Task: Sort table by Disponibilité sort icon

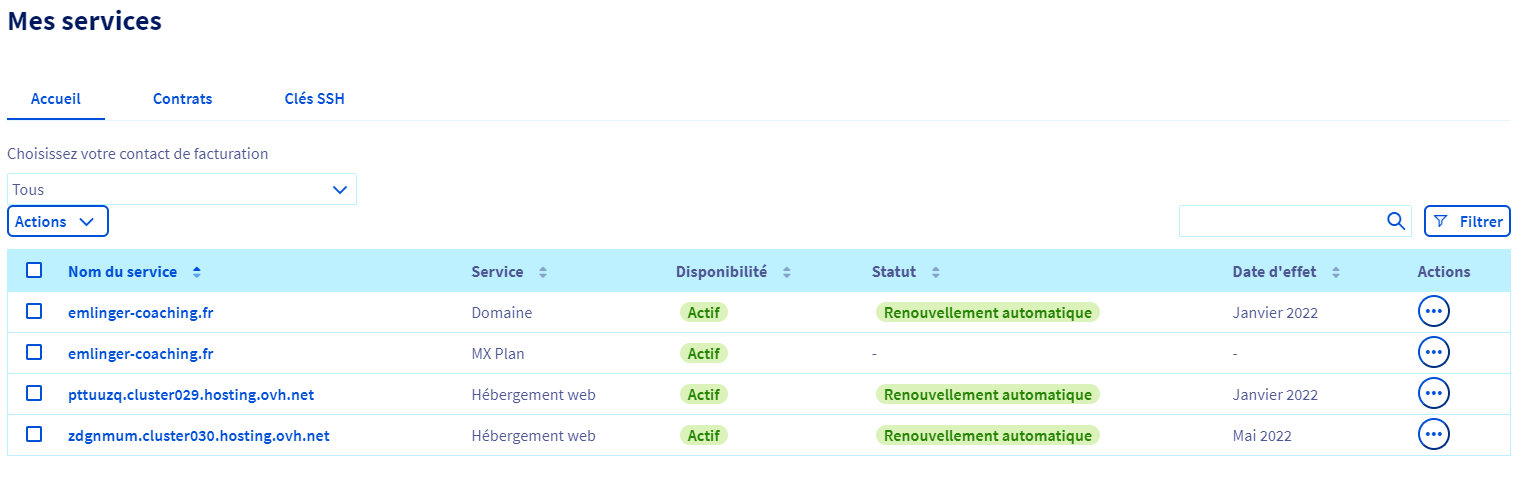Action: (786, 272)
